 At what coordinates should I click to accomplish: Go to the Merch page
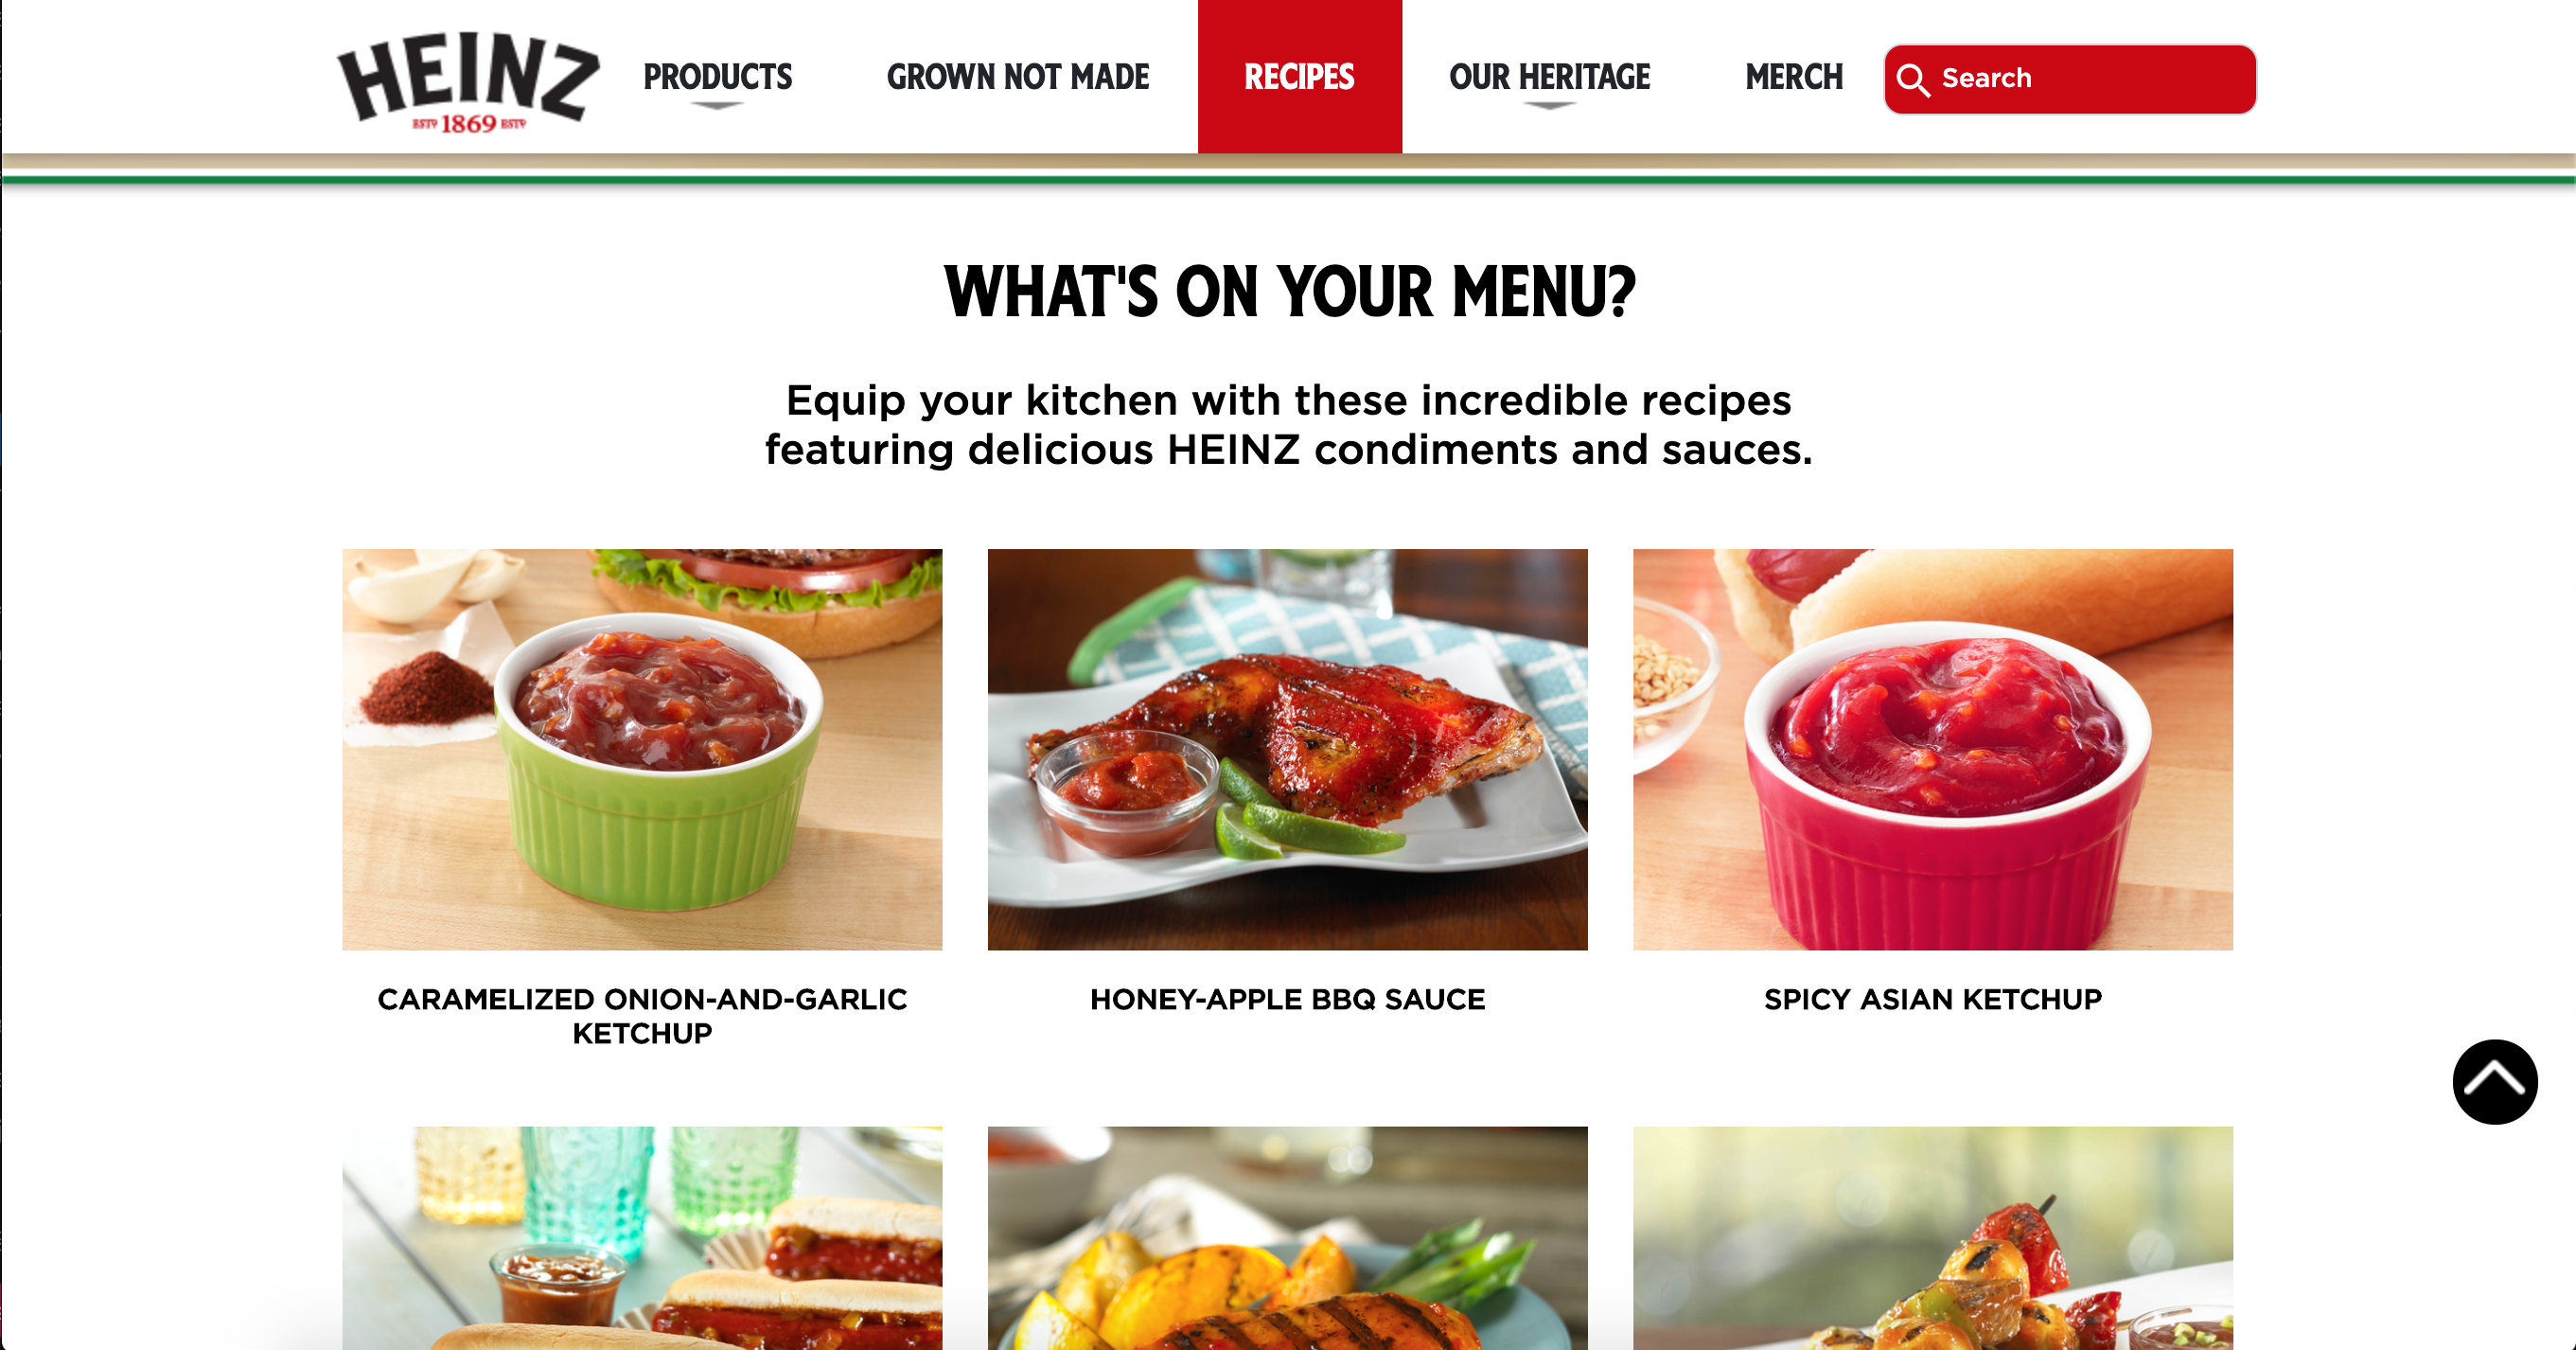[x=1794, y=77]
